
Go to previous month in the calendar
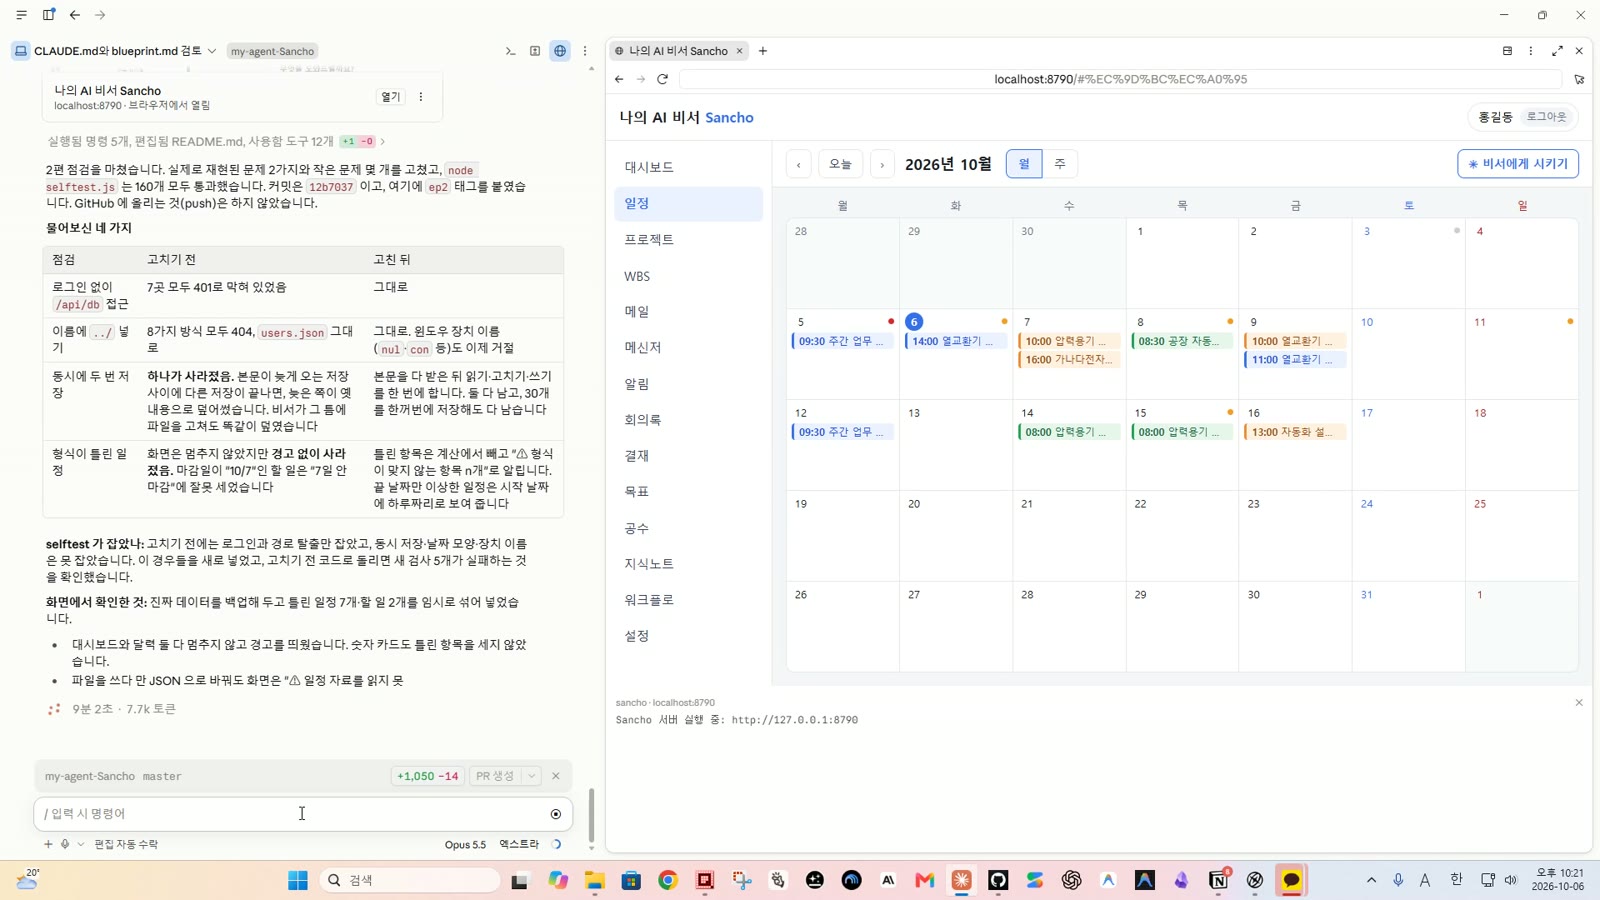coord(798,164)
